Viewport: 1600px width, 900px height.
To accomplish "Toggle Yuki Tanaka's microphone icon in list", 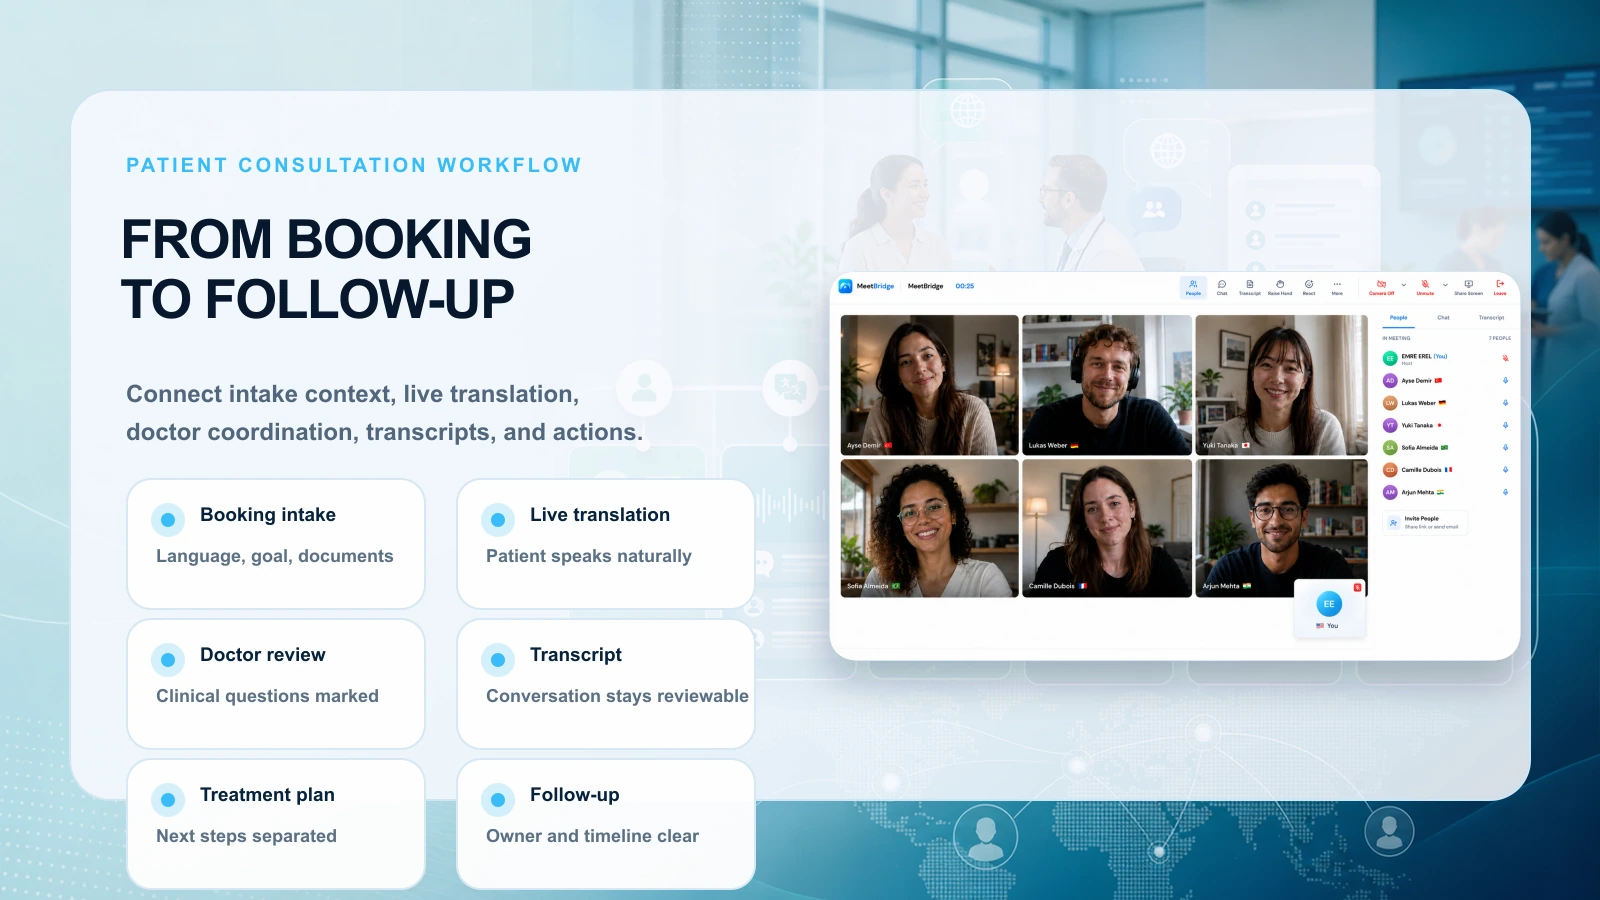I will (x=1505, y=425).
